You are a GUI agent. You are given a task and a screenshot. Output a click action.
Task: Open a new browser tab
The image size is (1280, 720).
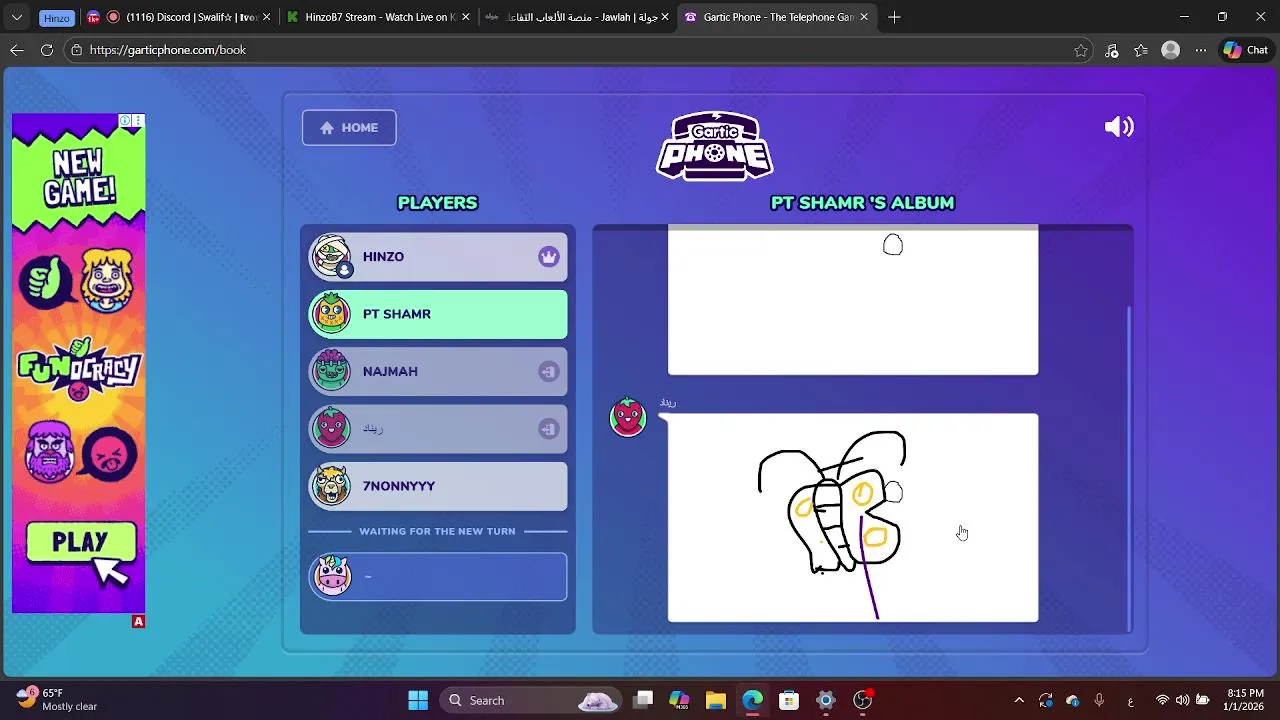click(x=894, y=17)
